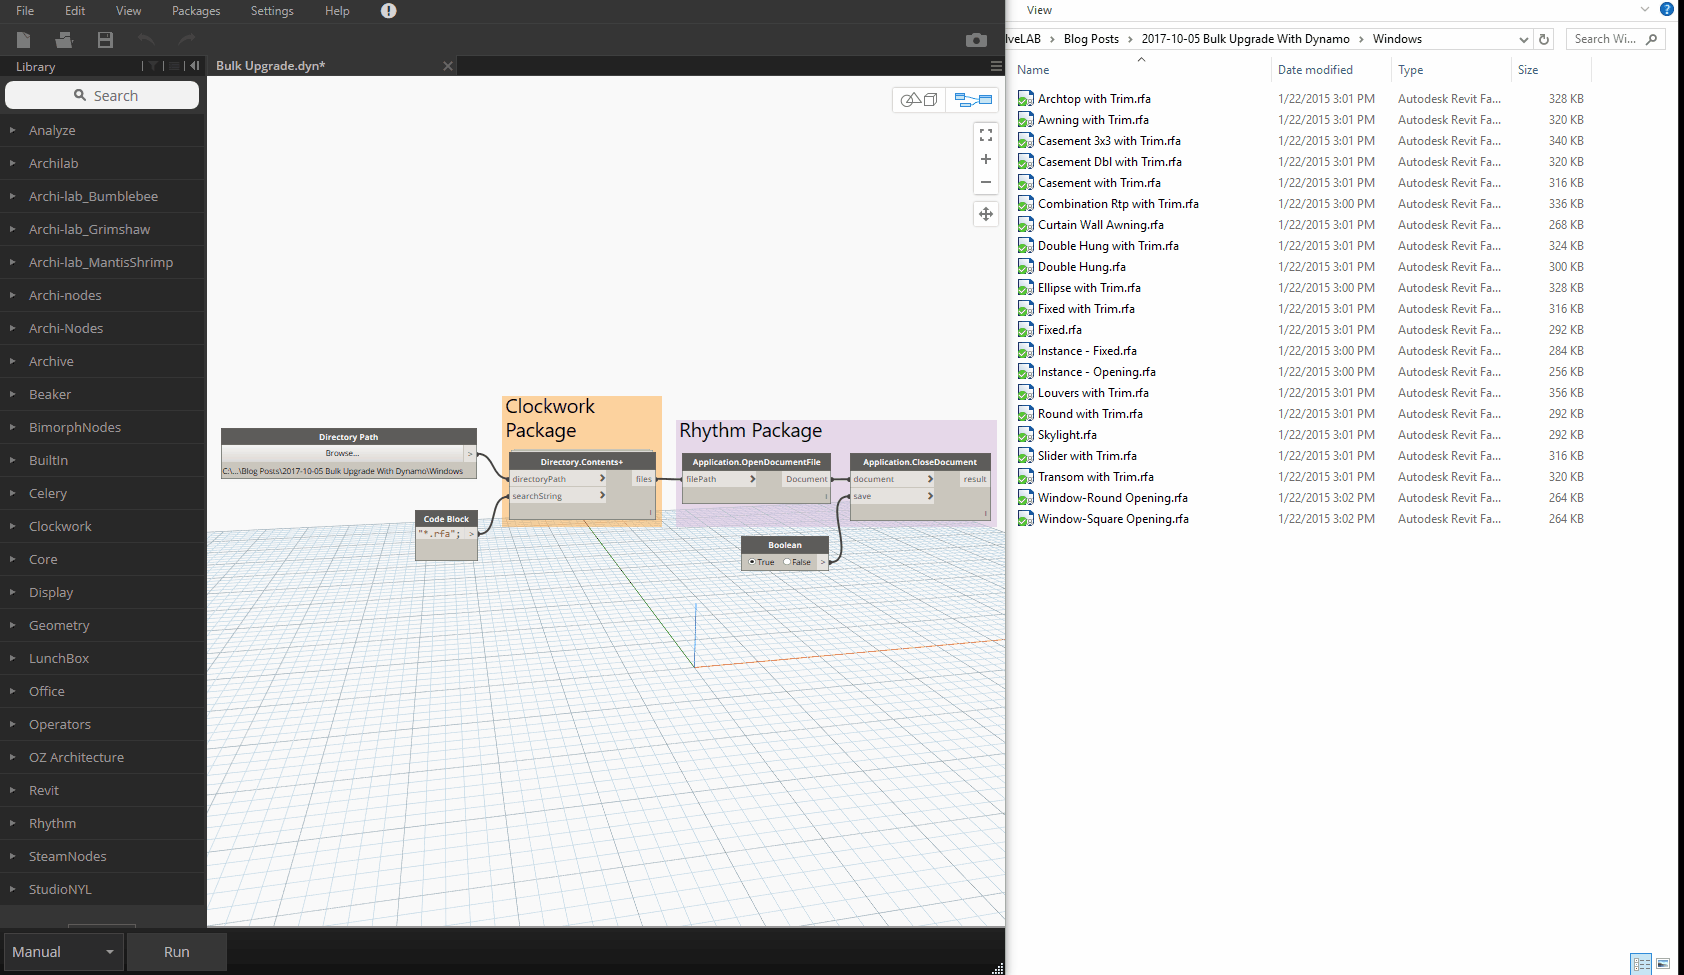Open the Settings menu
The width and height of the screenshot is (1684, 975).
[x=272, y=11]
